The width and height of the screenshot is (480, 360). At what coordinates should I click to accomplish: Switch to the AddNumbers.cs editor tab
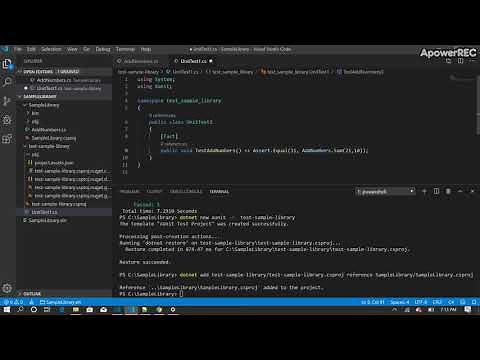tap(140, 61)
